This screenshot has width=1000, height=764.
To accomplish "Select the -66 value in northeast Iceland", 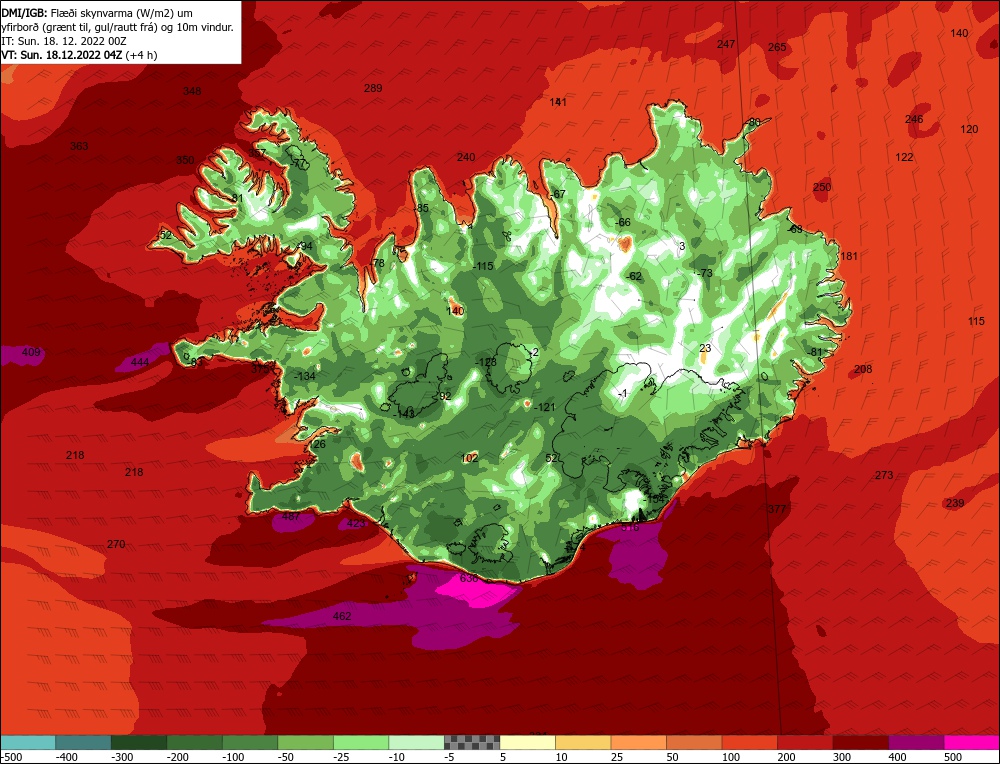I will [622, 222].
